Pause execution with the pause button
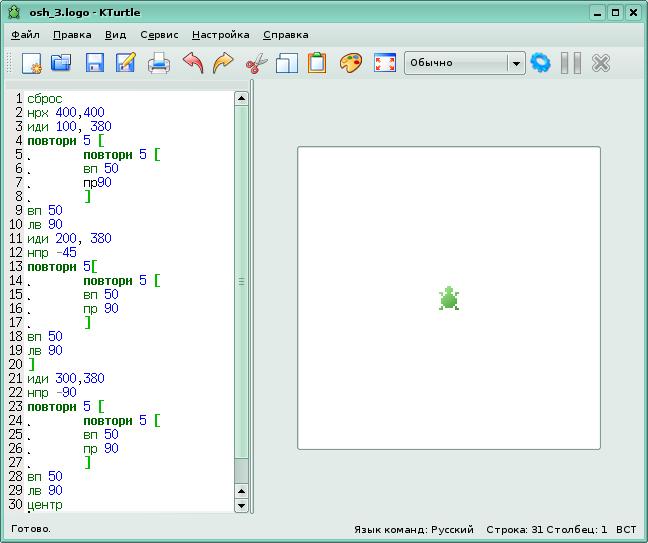The height and width of the screenshot is (543, 648). (x=571, y=63)
